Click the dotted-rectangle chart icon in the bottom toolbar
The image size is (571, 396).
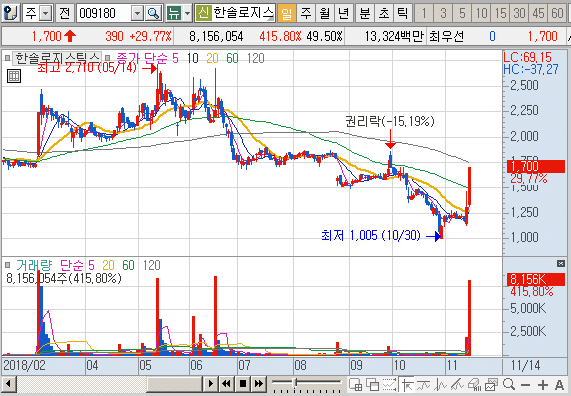(x=389, y=384)
